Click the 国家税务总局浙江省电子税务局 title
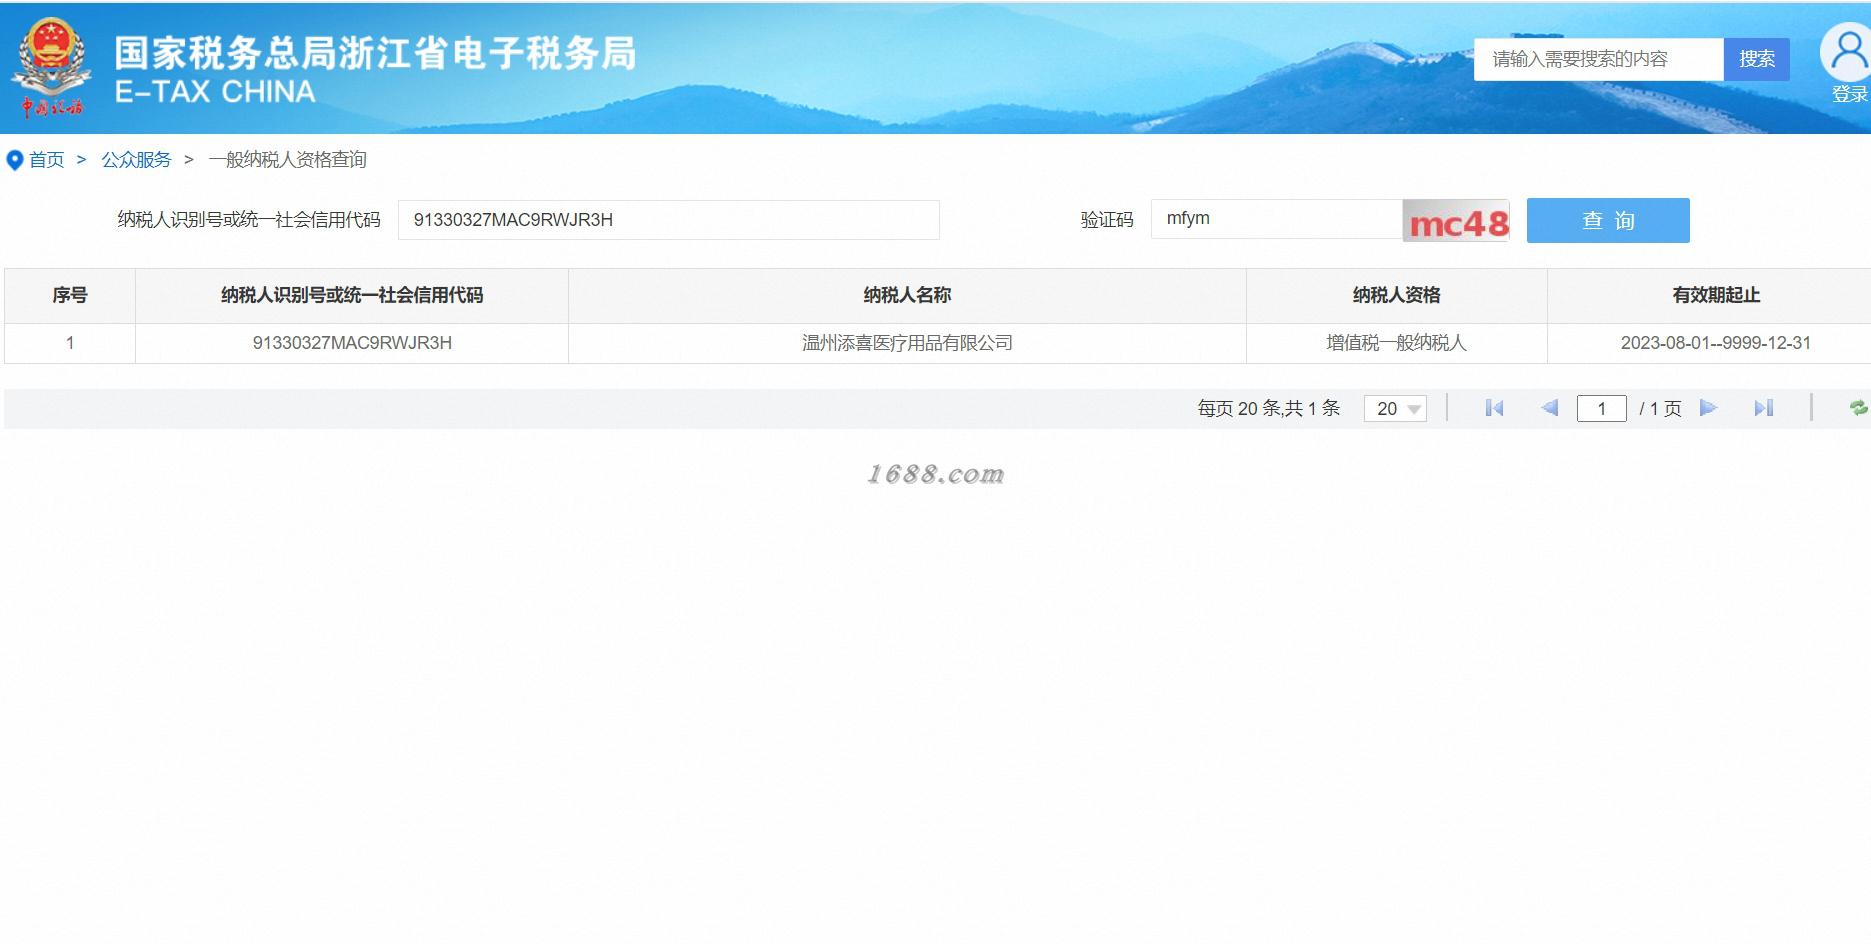 tap(375, 53)
